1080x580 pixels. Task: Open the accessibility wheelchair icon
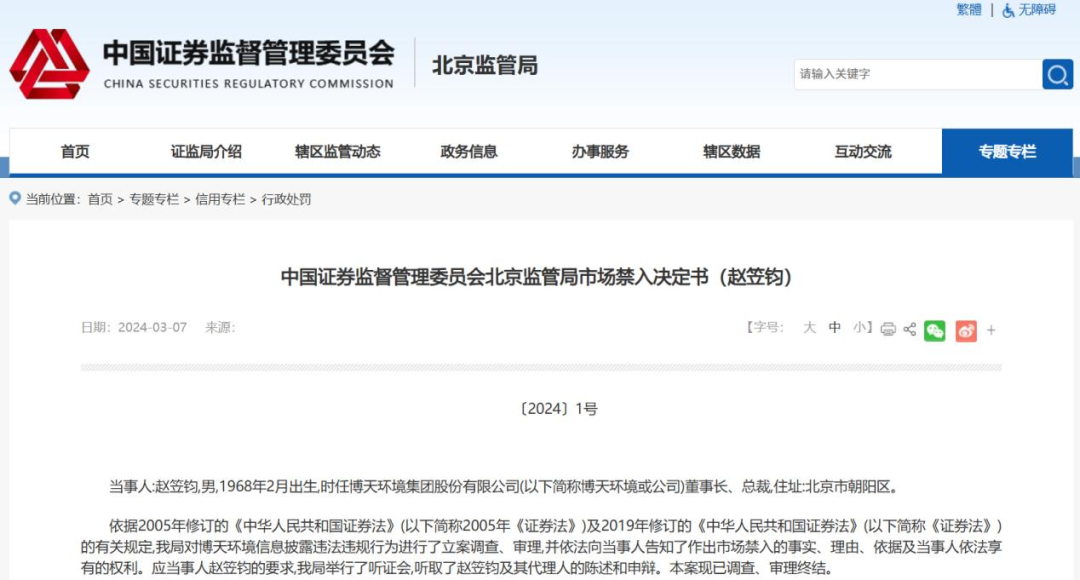click(x=1008, y=10)
